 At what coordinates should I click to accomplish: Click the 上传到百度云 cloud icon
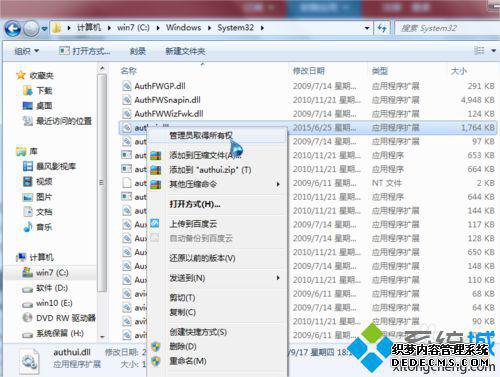155,223
